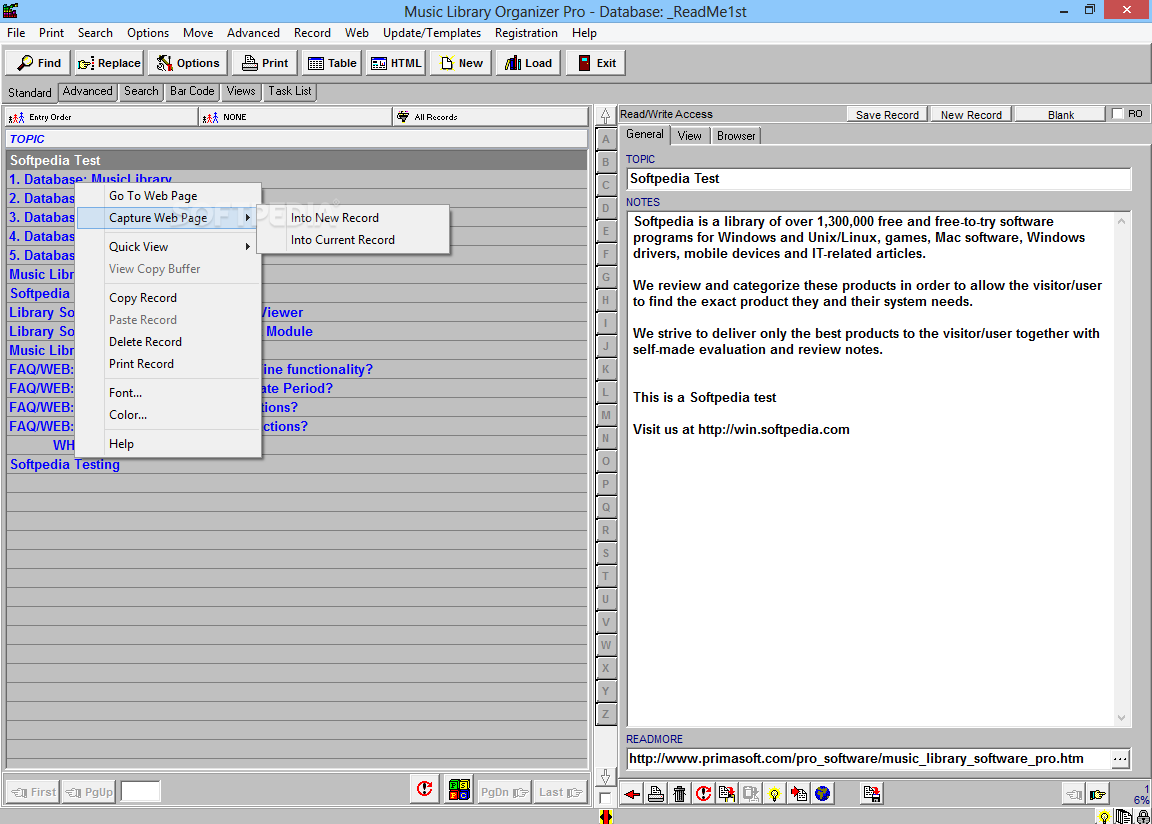
Task: Click the Print toolbar button
Action: pos(264,63)
